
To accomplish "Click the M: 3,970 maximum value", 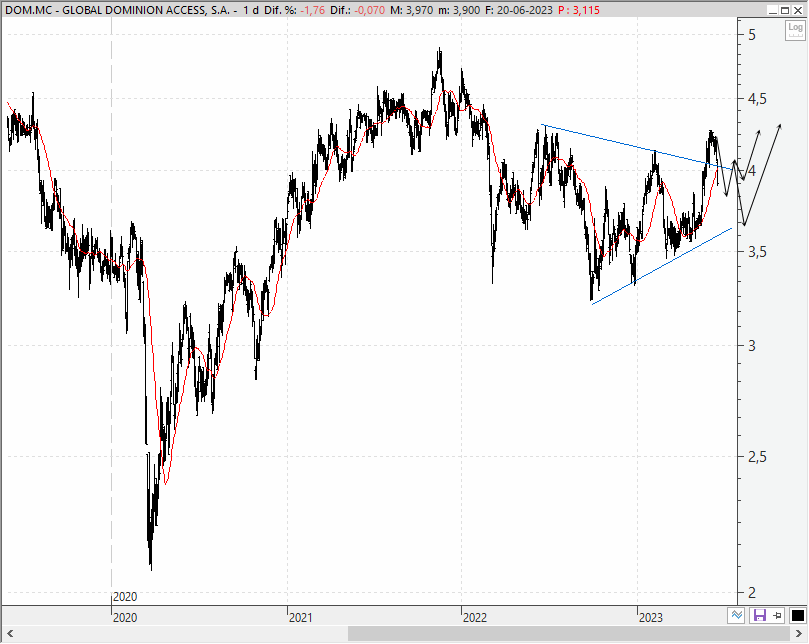I will pyautogui.click(x=411, y=10).
